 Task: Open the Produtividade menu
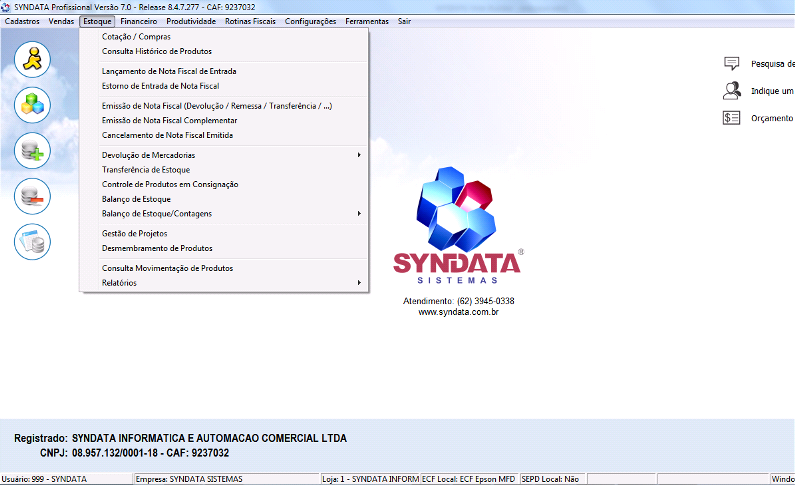pyautogui.click(x=191, y=21)
